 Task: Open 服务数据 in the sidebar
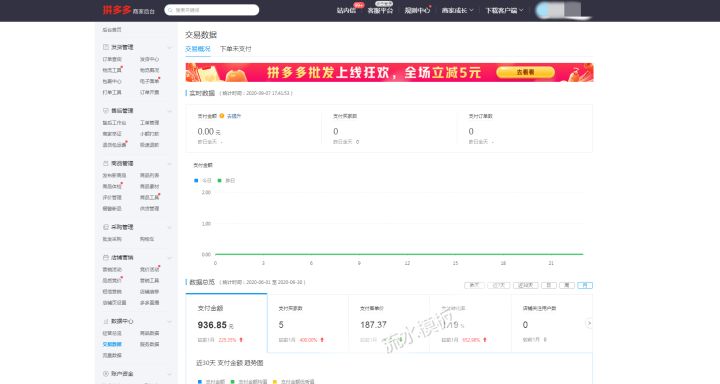pyautogui.click(x=149, y=344)
